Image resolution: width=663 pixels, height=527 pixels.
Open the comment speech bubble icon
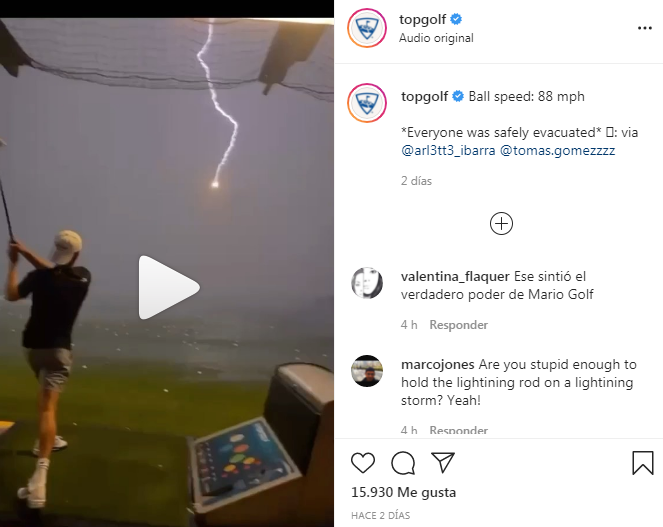tap(403, 463)
